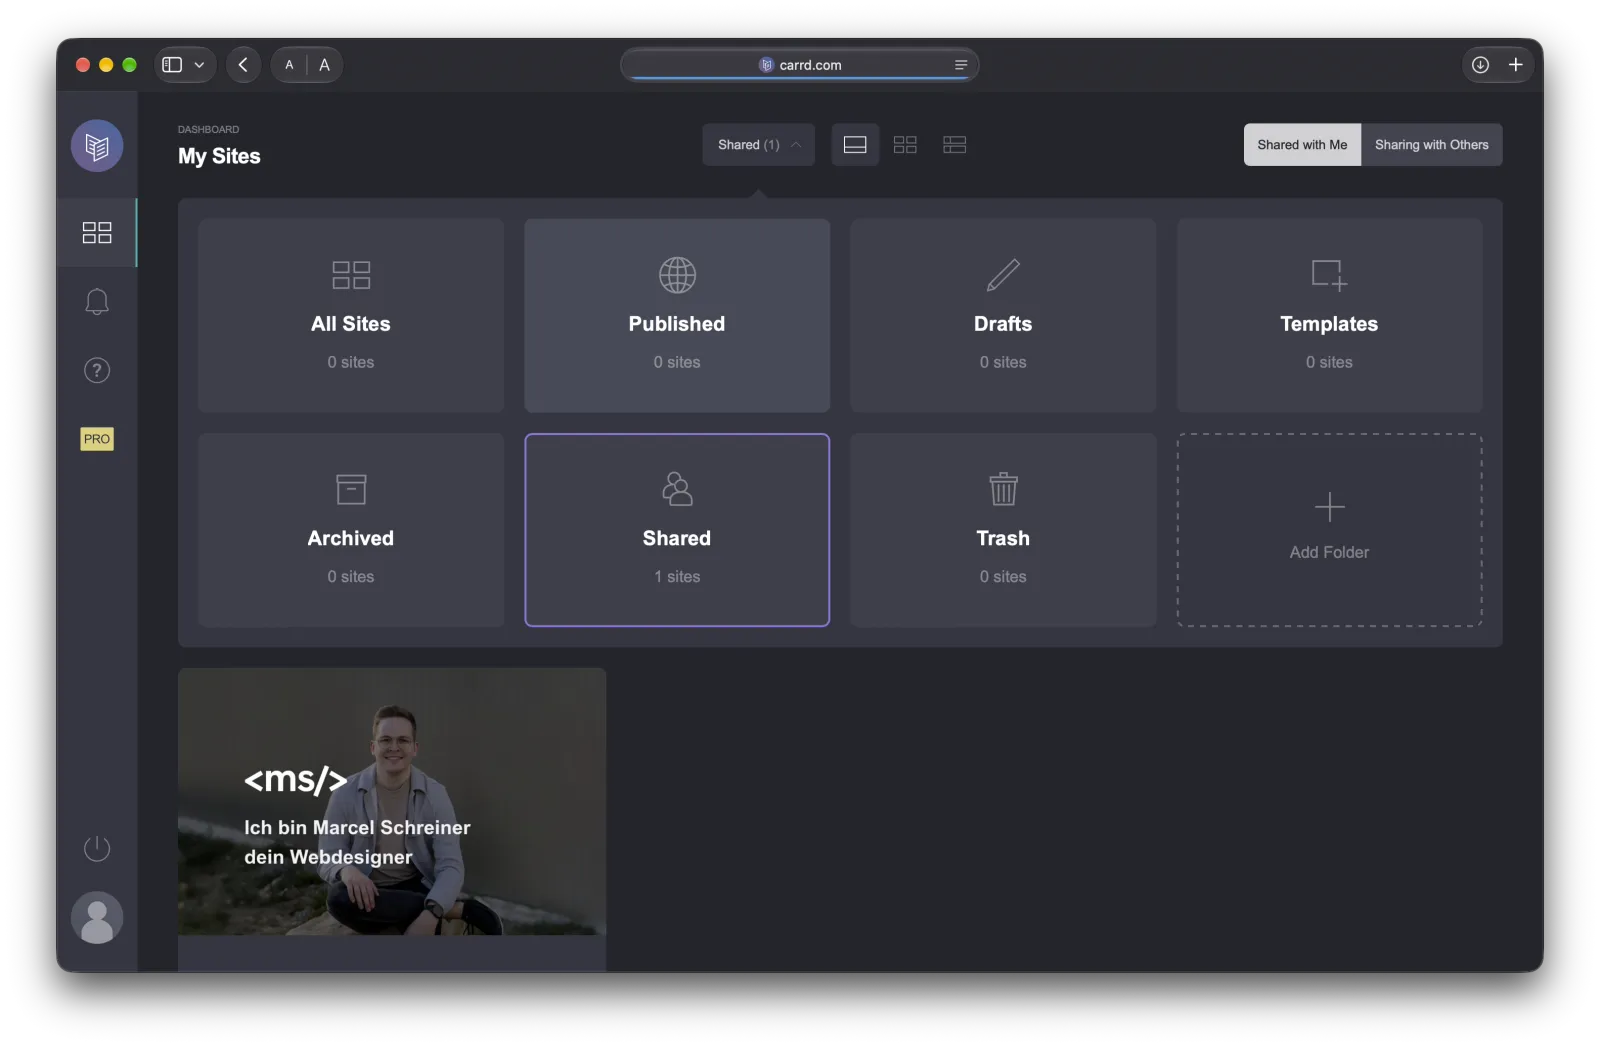Open the All Sites folder
The width and height of the screenshot is (1600, 1047).
point(351,316)
